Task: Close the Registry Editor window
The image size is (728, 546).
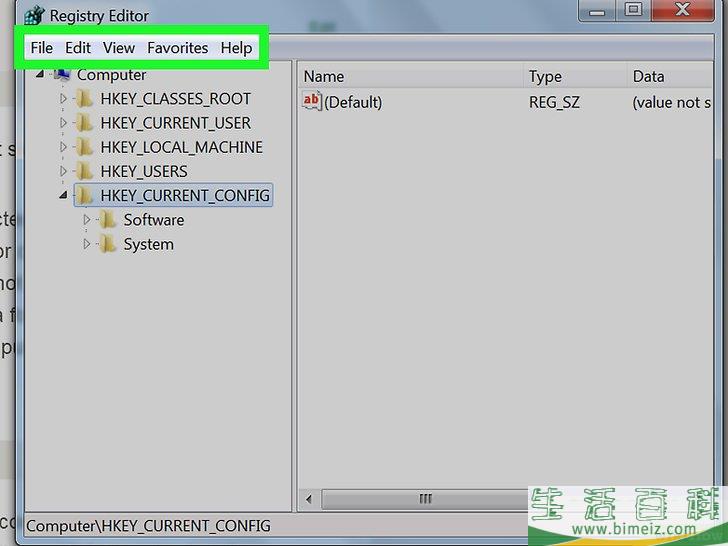Action: [682, 10]
